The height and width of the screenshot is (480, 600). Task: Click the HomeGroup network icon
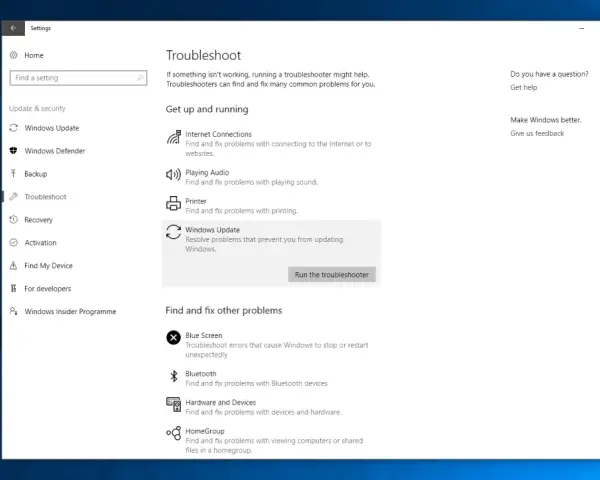[173, 433]
